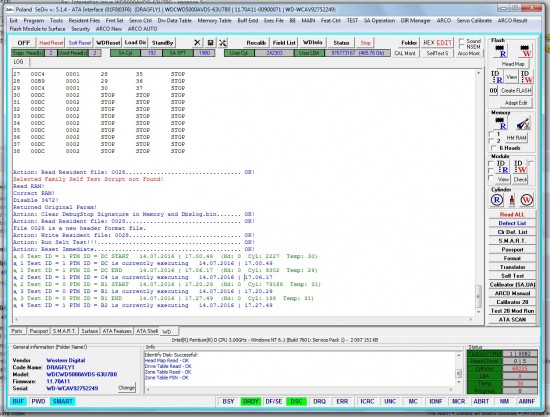Click the WDReset button
550x417 pixels.
[108, 43]
